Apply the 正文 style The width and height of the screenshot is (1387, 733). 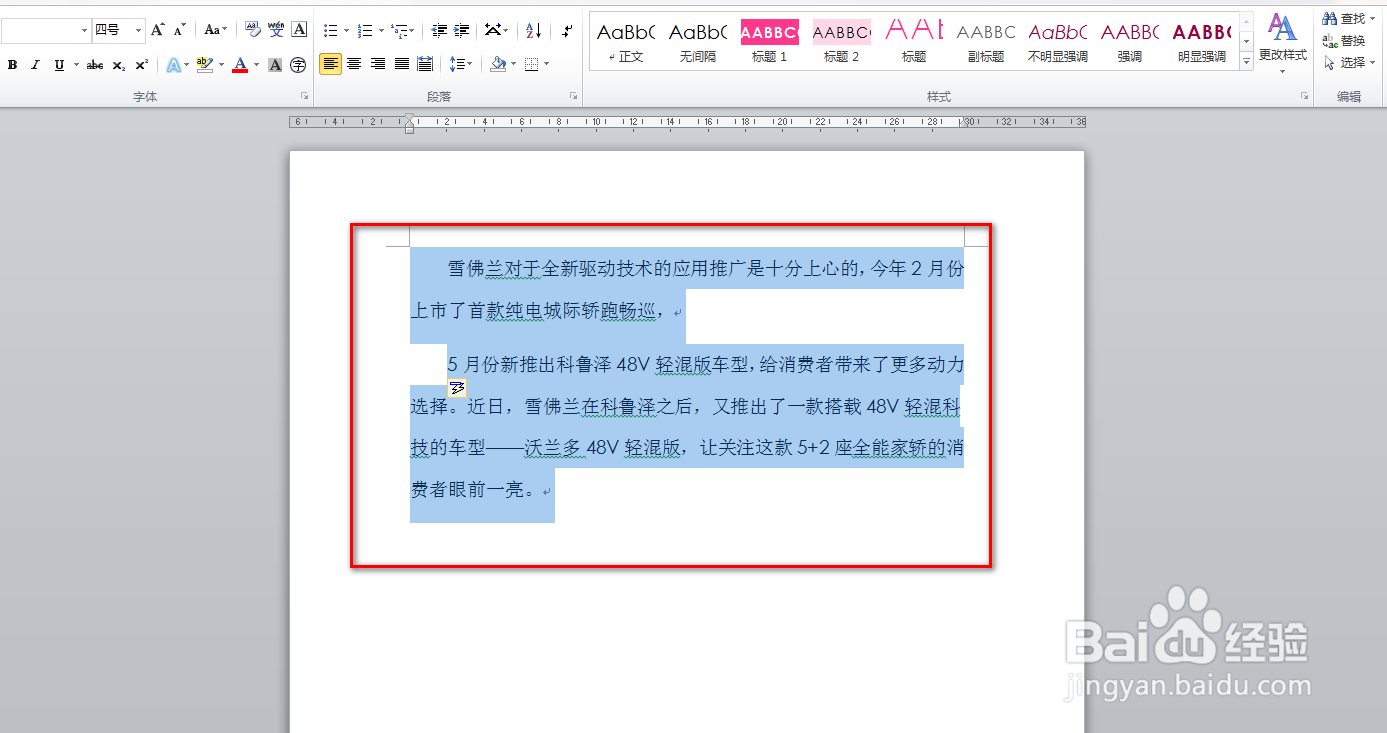[626, 42]
